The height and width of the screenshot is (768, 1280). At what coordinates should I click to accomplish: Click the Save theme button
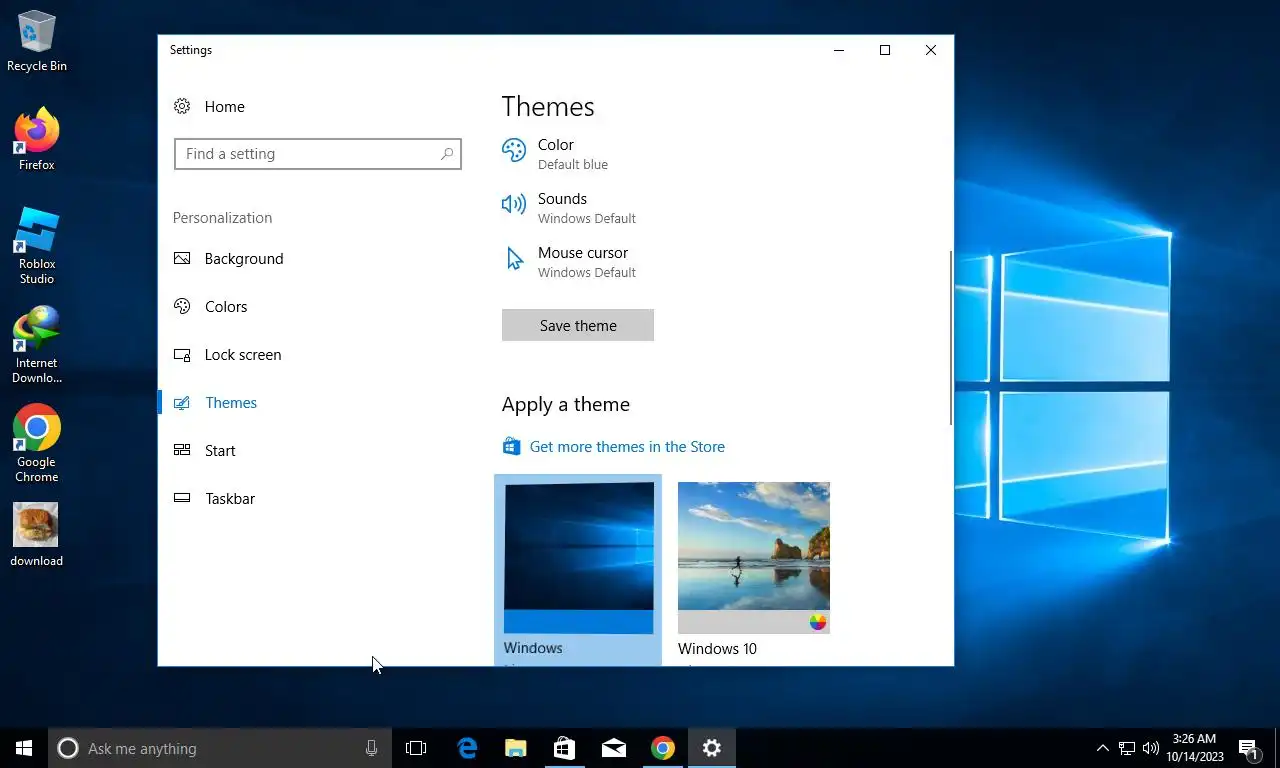578,325
